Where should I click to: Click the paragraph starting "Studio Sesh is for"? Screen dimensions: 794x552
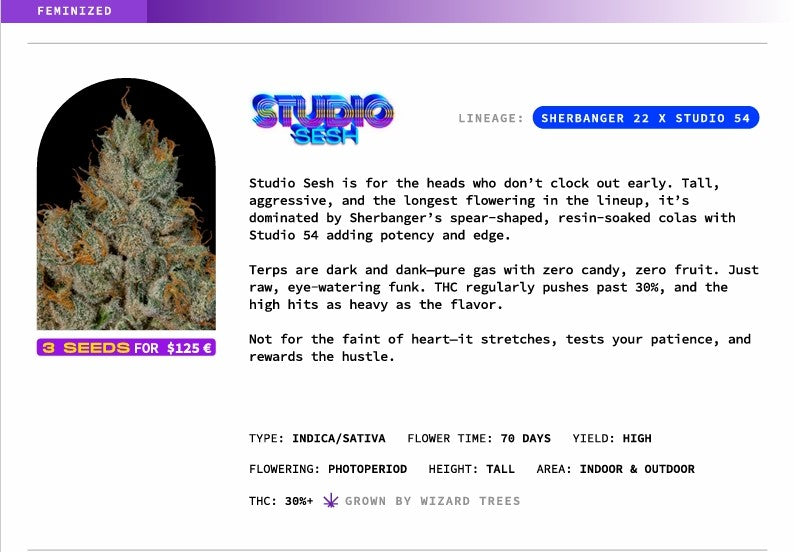pyautogui.click(x=492, y=209)
